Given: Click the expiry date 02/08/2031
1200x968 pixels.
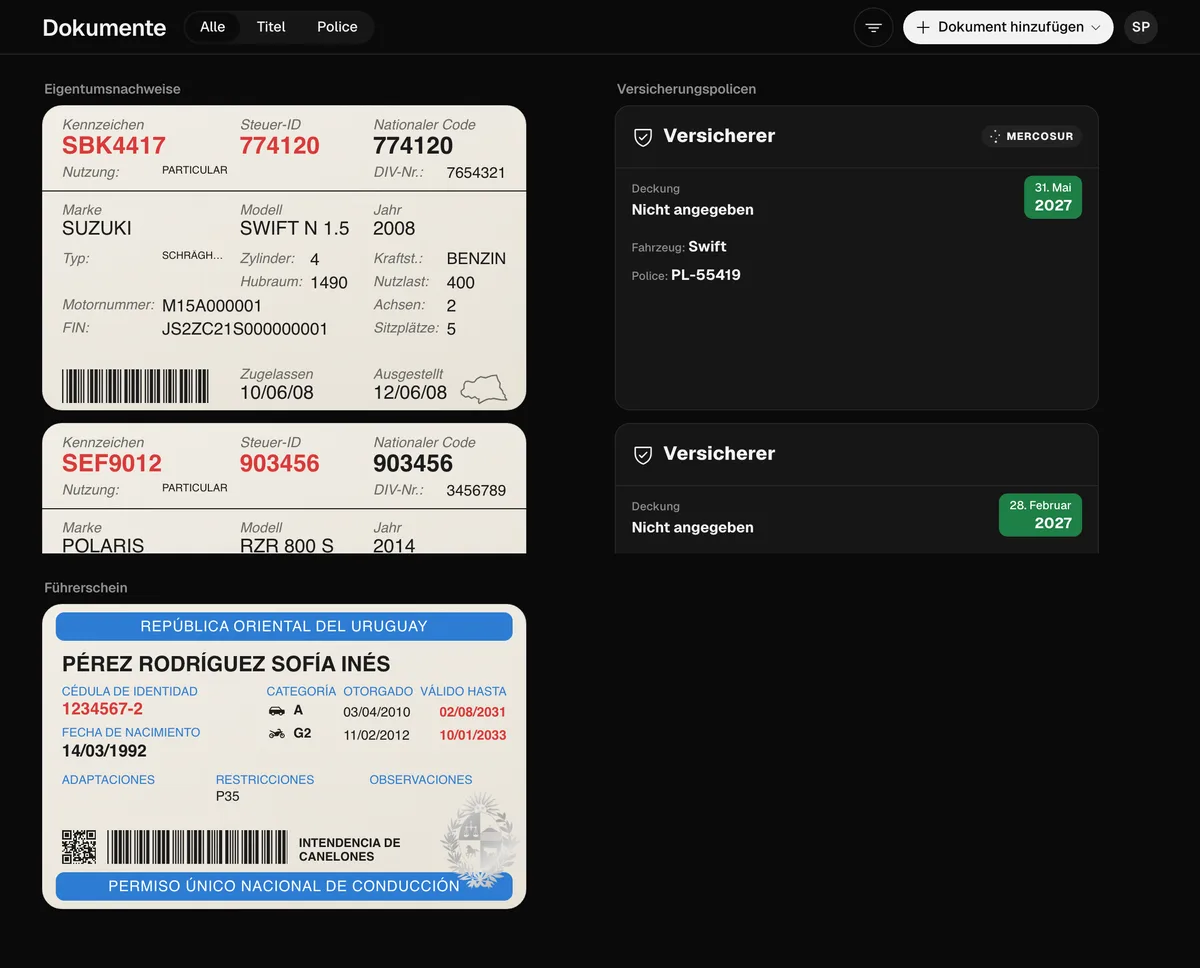Looking at the screenshot, I should 473,712.
